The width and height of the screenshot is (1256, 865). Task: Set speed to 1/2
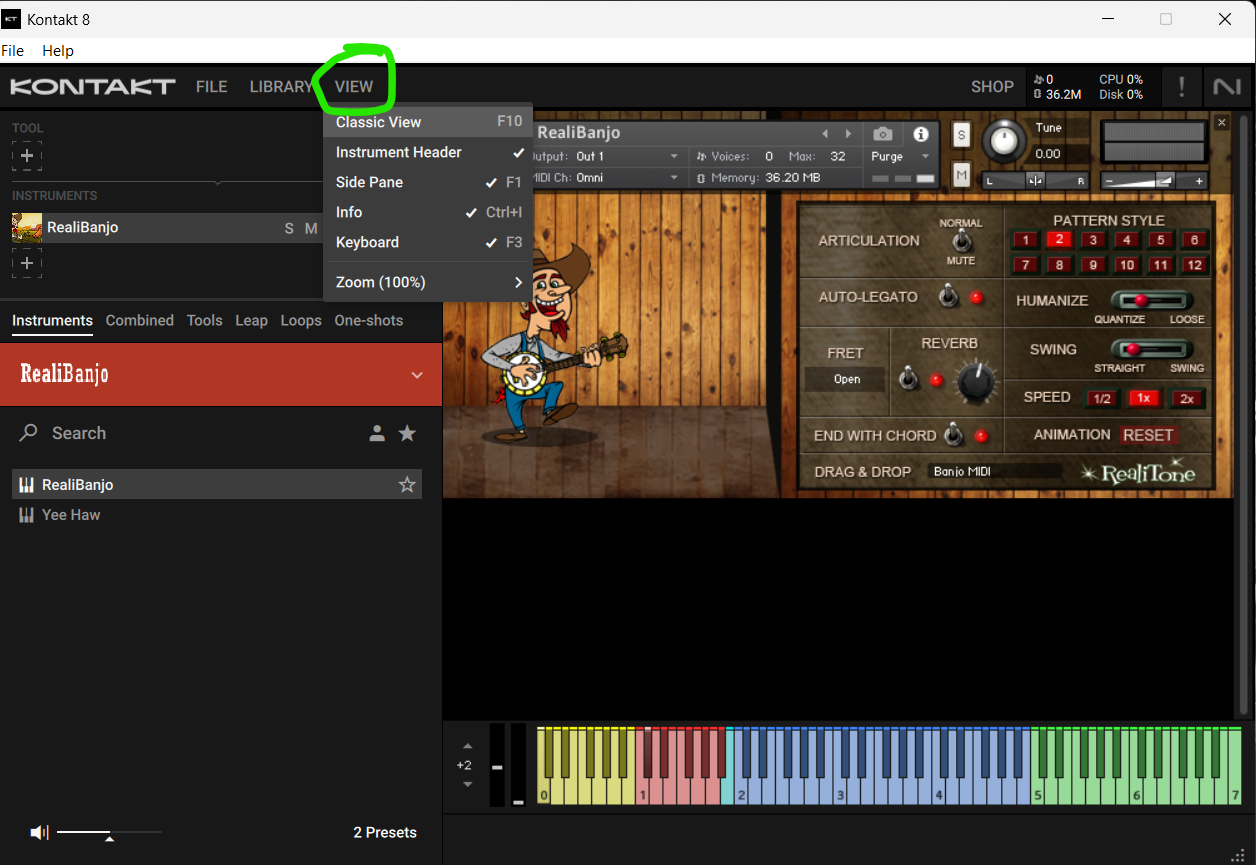[1101, 398]
